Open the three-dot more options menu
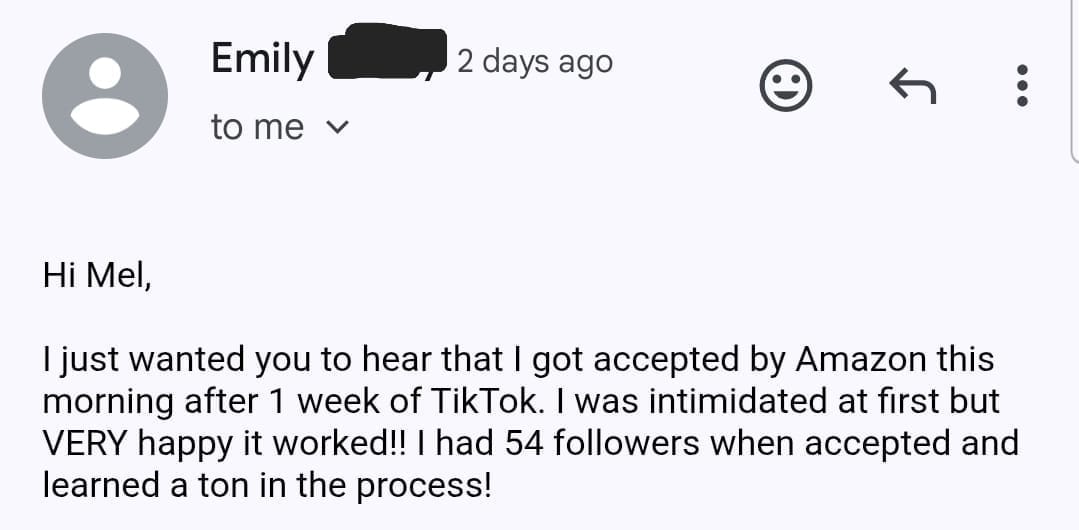The width and height of the screenshot is (1079, 530). [1021, 88]
